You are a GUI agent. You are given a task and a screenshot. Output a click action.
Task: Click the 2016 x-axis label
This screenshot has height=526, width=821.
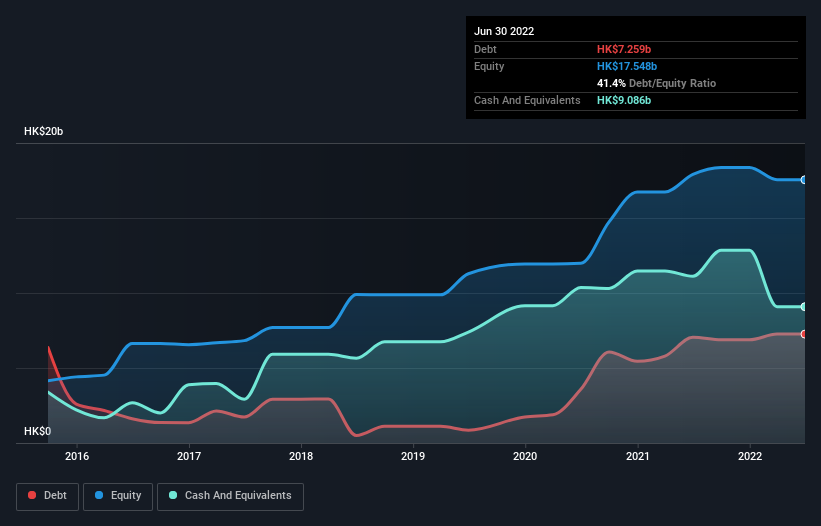[77, 456]
